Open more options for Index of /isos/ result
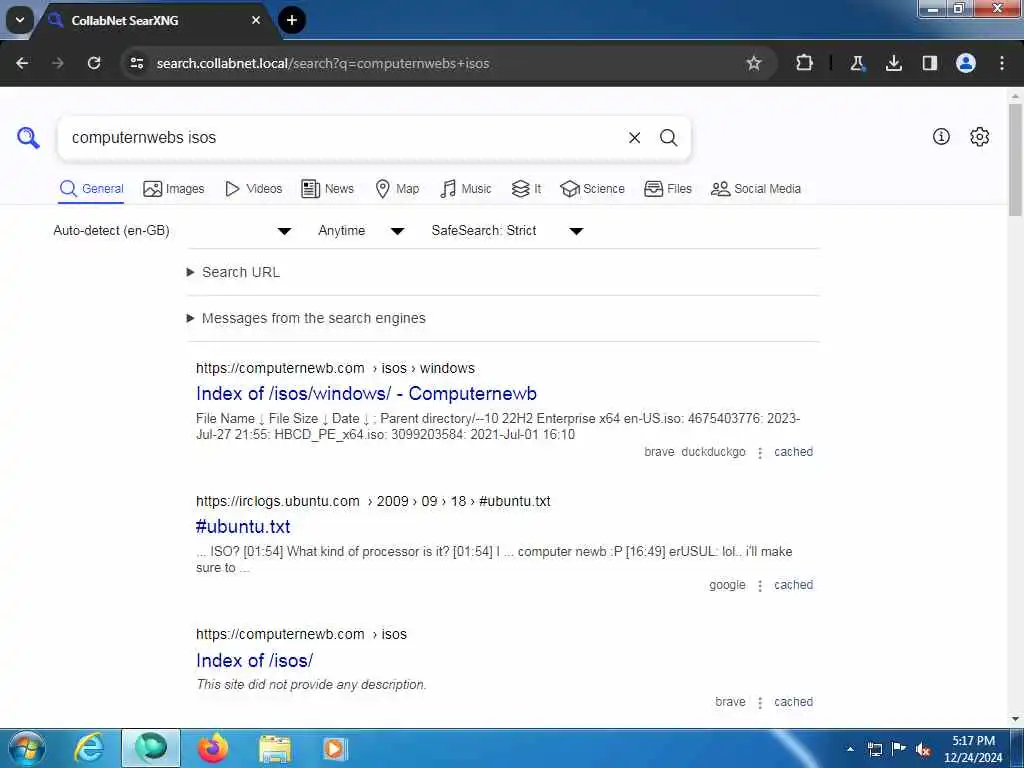The image size is (1024, 768). pyautogui.click(x=760, y=703)
